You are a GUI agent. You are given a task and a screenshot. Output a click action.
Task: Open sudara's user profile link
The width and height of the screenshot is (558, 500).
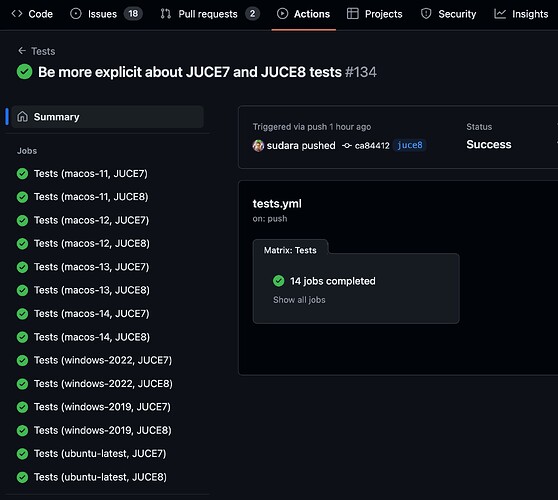[283, 145]
